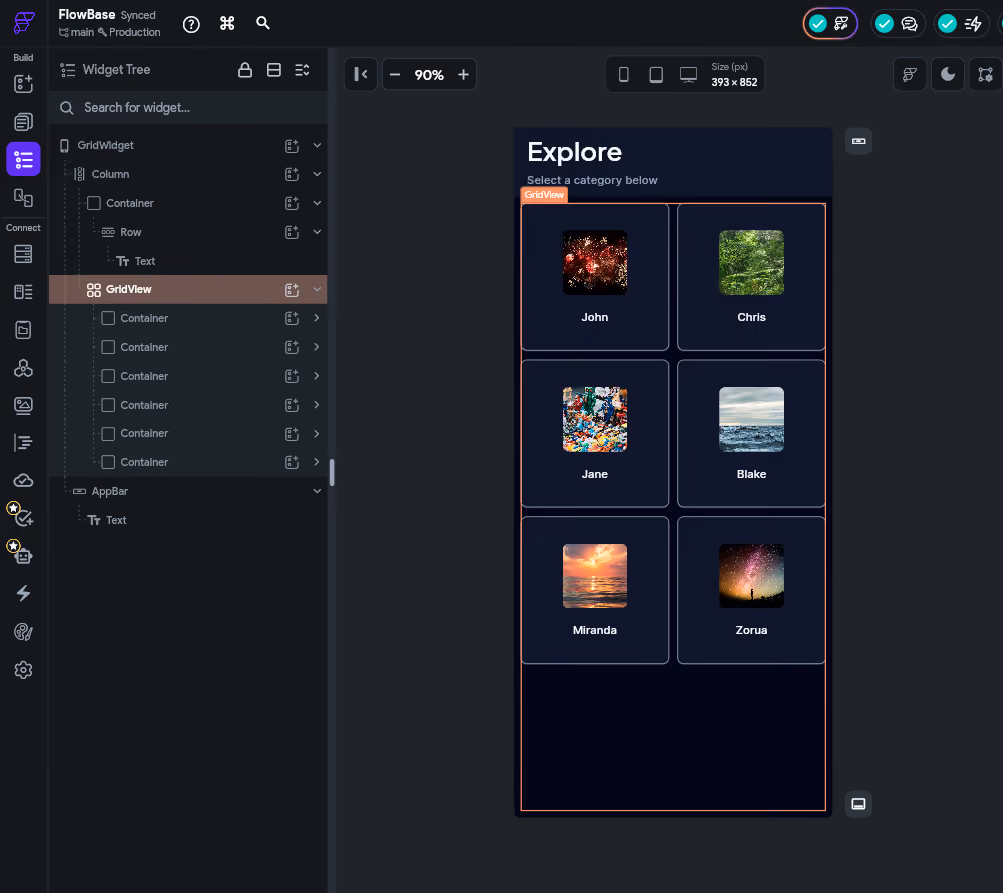Open the theme palette icon in sidebar
1003x893 pixels.
coord(23,632)
